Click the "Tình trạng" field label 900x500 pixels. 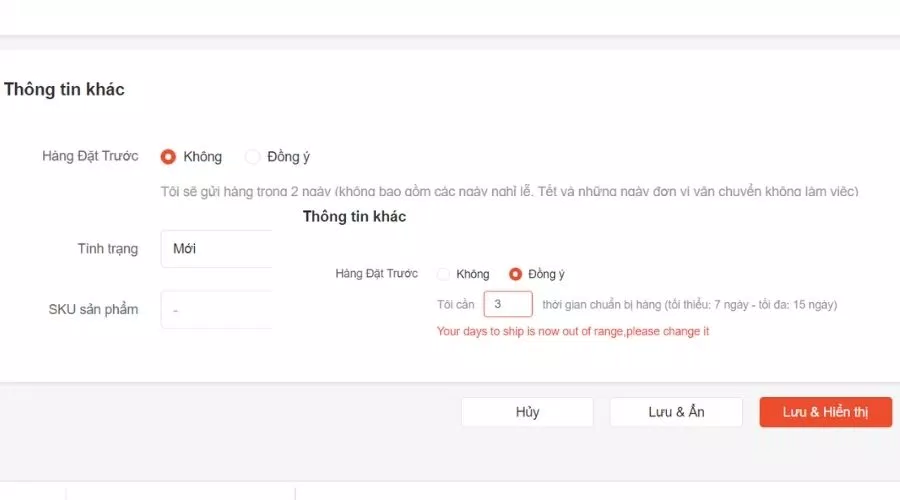coord(107,249)
